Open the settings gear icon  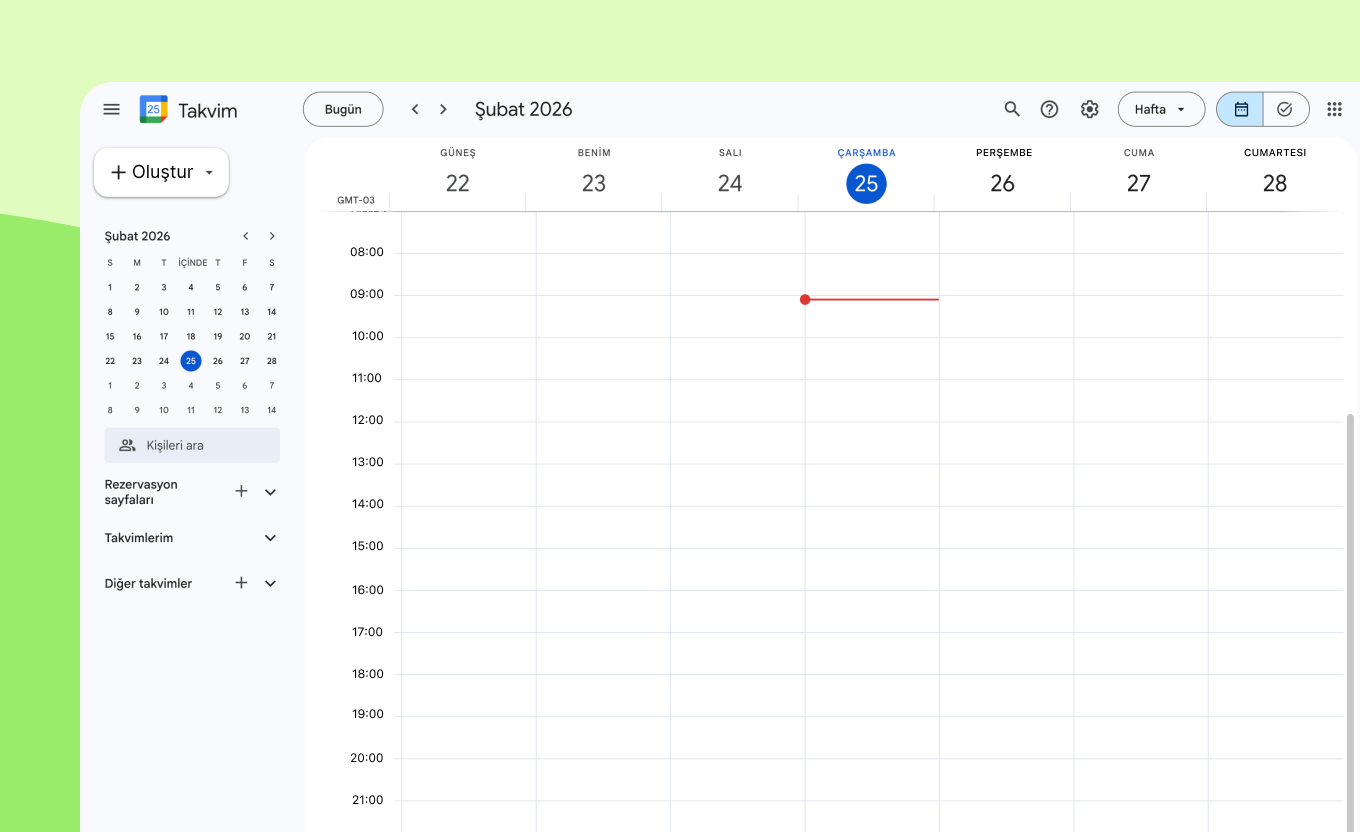point(1090,110)
